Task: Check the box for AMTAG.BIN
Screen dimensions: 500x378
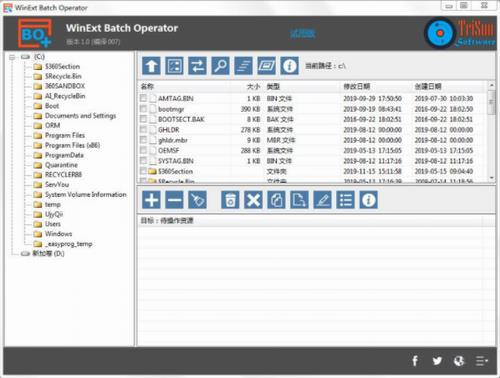Action: point(143,98)
